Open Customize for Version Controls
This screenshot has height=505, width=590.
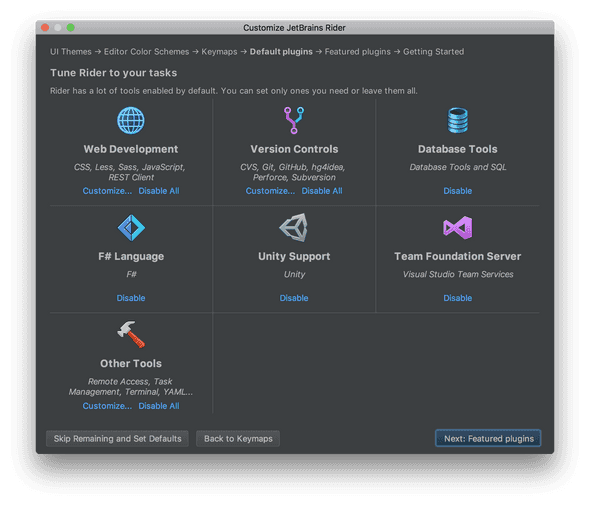(x=270, y=191)
